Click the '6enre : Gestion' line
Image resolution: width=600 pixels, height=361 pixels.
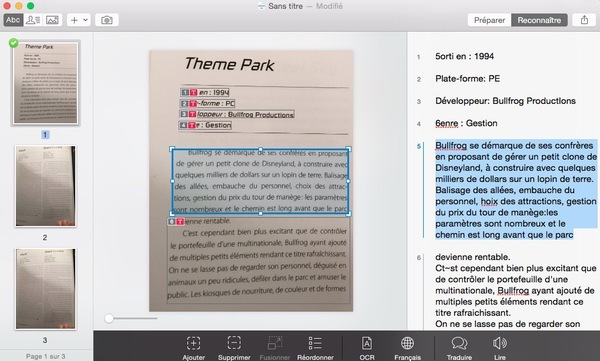click(466, 123)
